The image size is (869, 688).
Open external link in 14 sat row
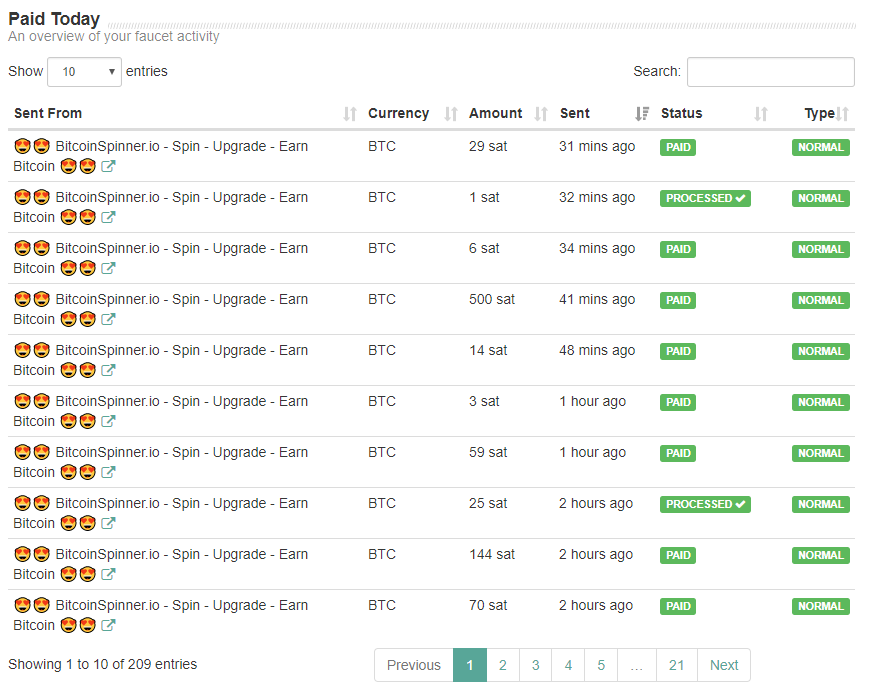108,370
